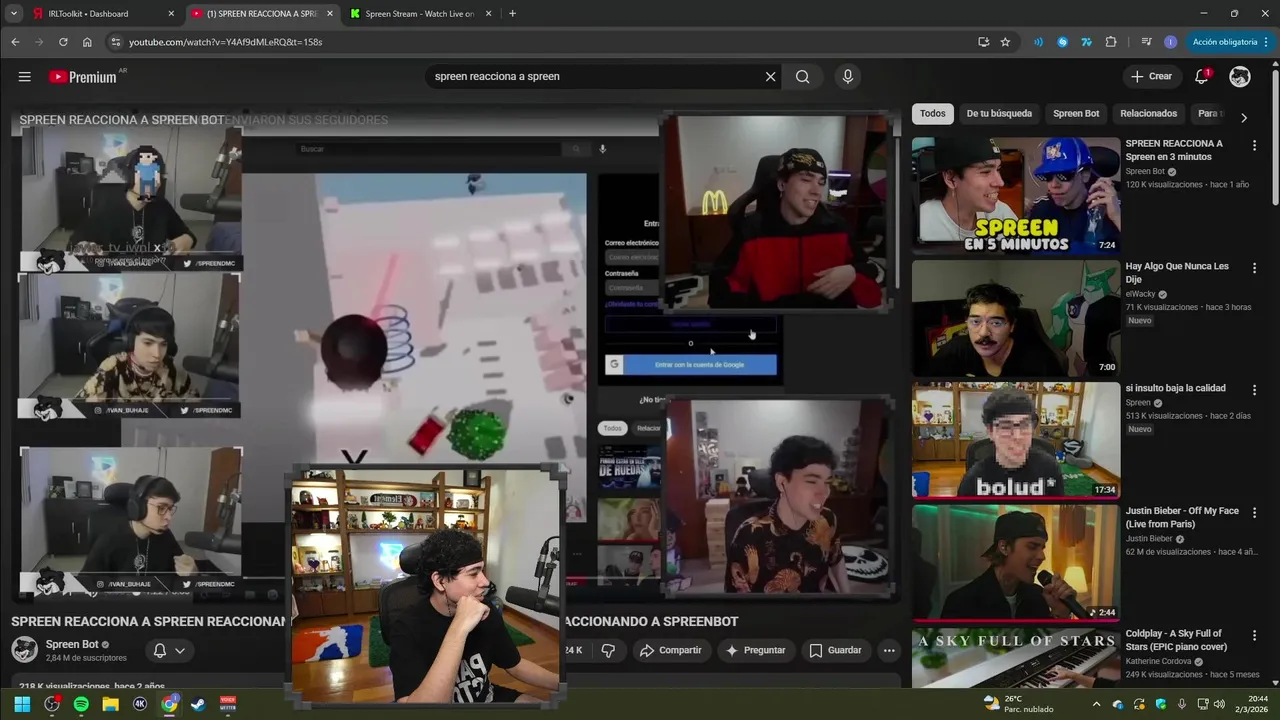Viewport: 1280px width, 720px height.
Task: Run search with the magnifier button
Action: (803, 77)
